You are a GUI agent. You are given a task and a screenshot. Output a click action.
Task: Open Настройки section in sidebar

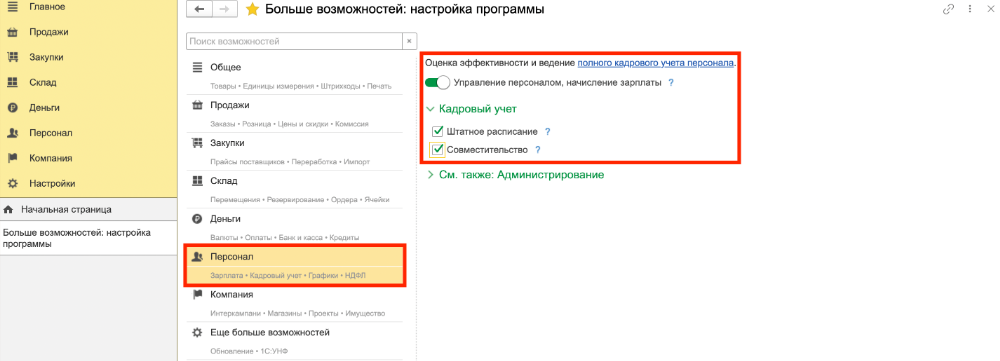52,184
